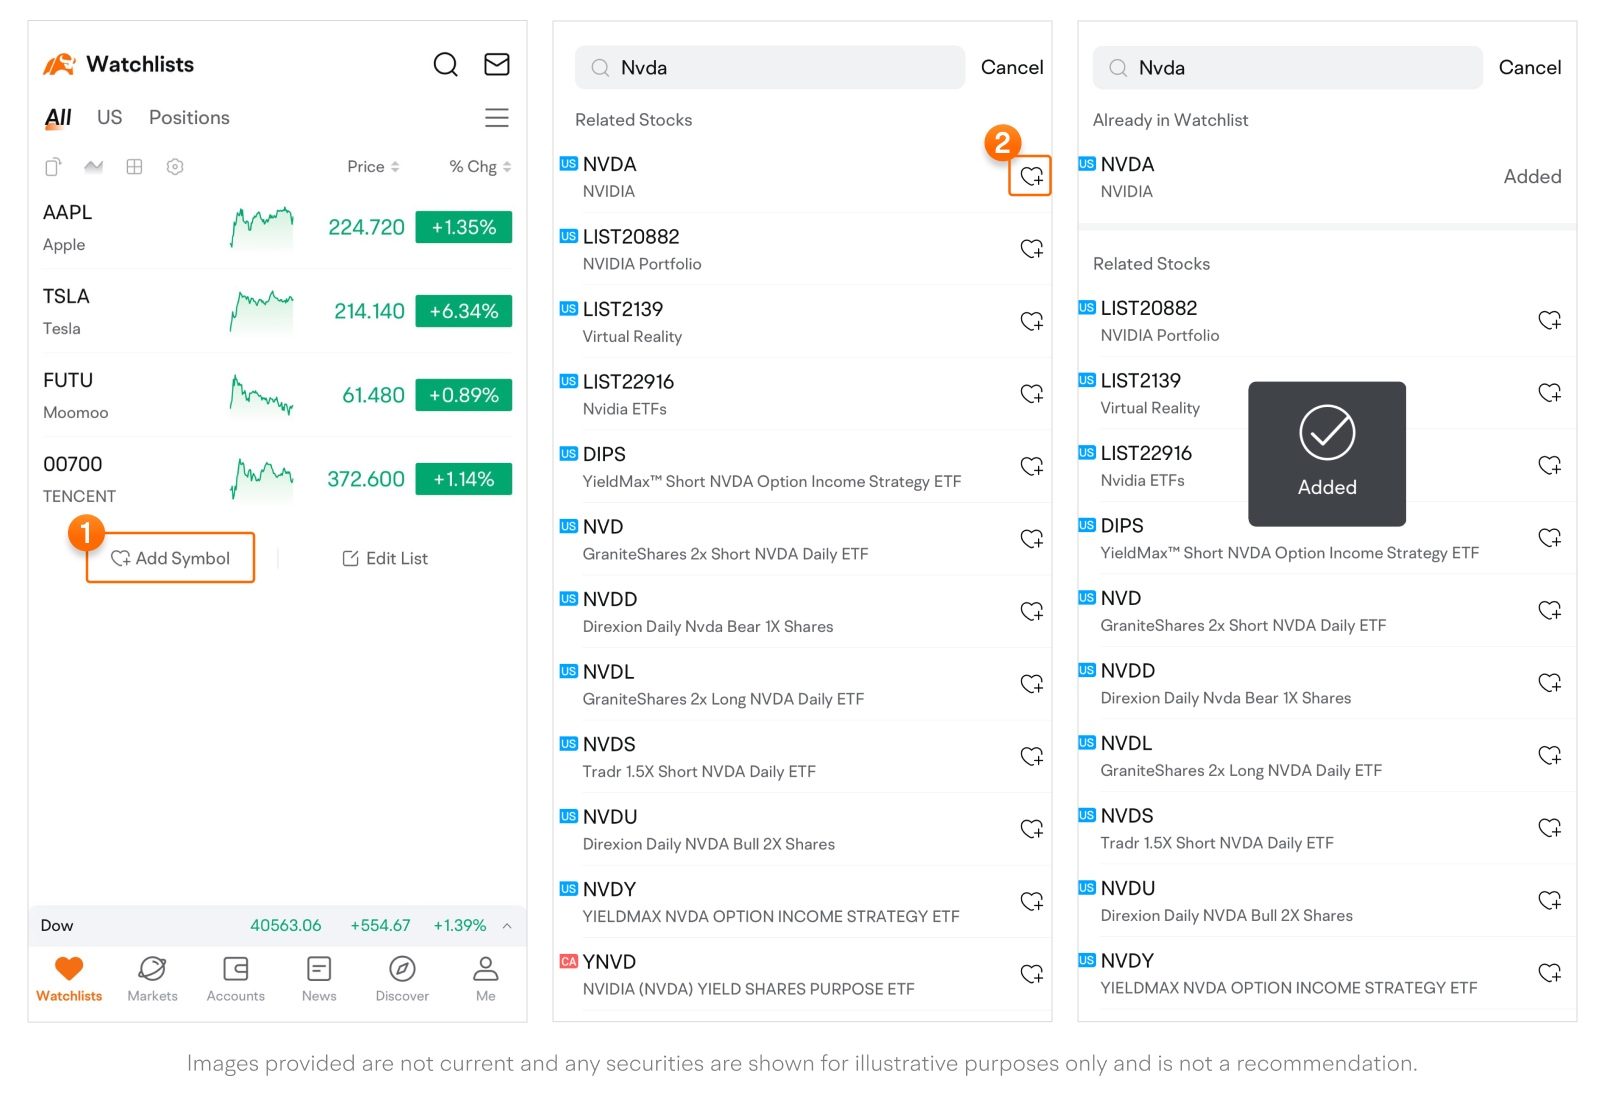The width and height of the screenshot is (1605, 1099).
Task: Click Edit List button
Action: coord(385,559)
